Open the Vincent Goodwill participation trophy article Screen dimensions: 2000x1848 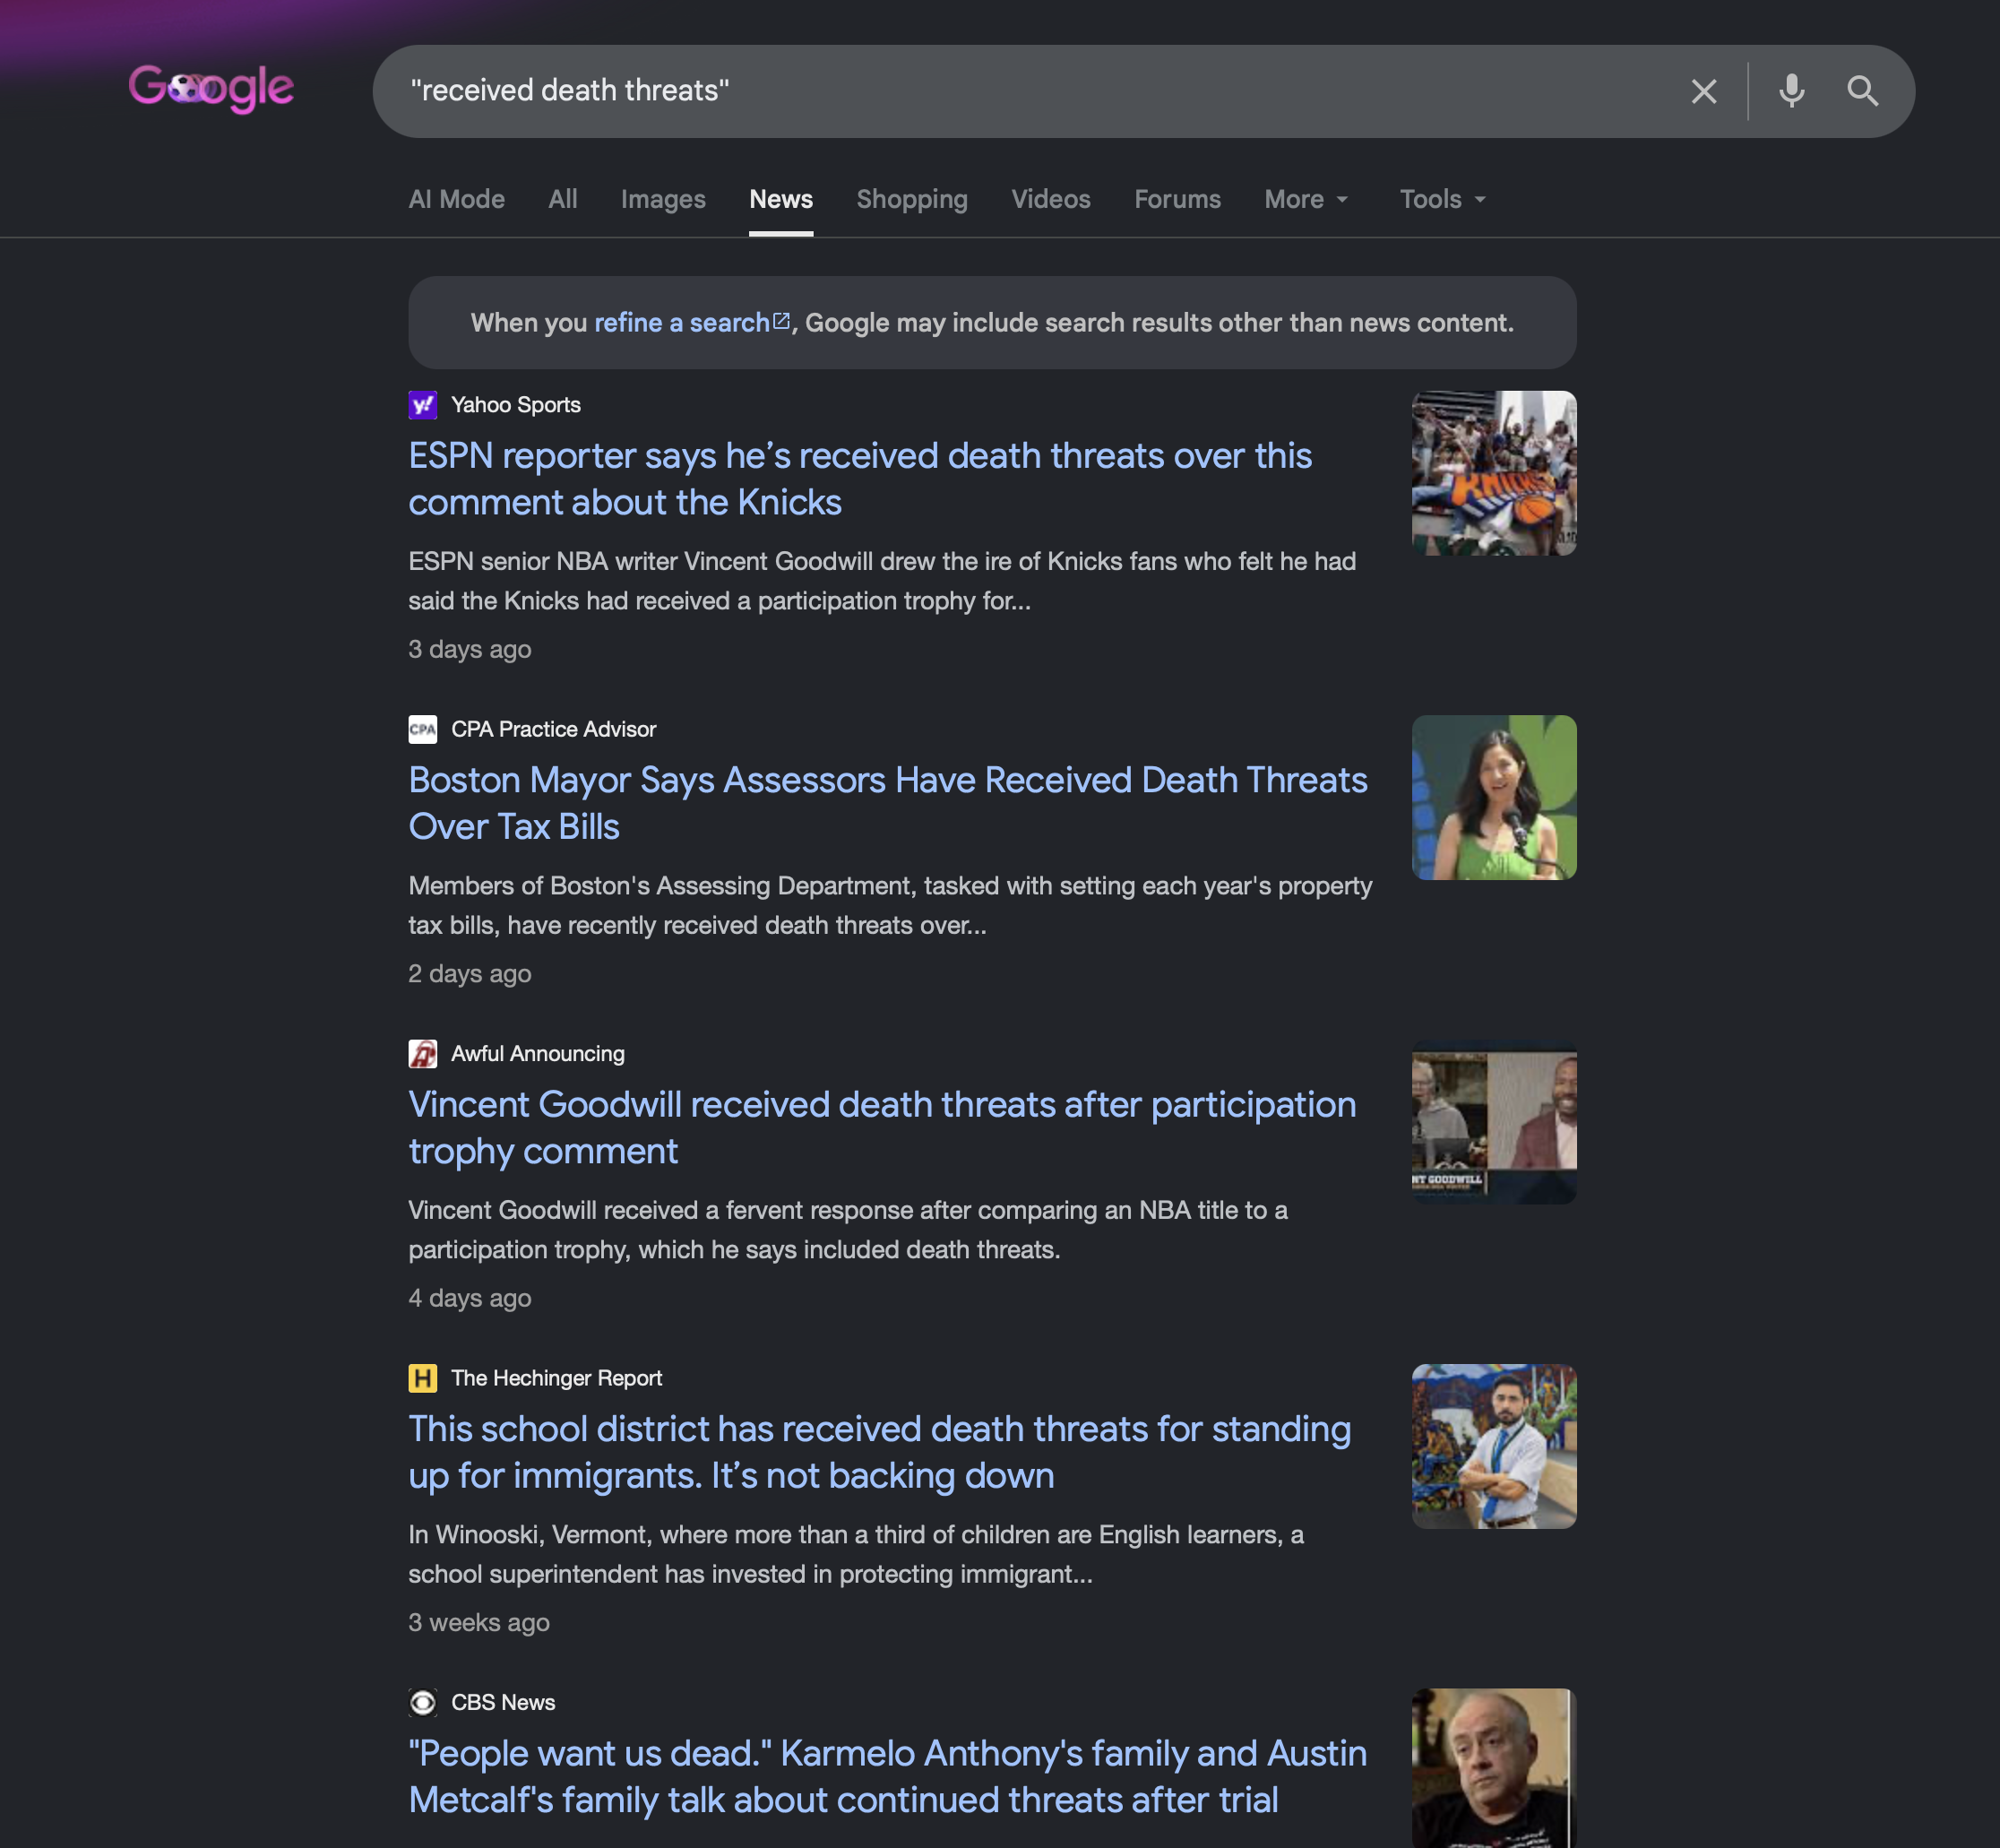[882, 1127]
